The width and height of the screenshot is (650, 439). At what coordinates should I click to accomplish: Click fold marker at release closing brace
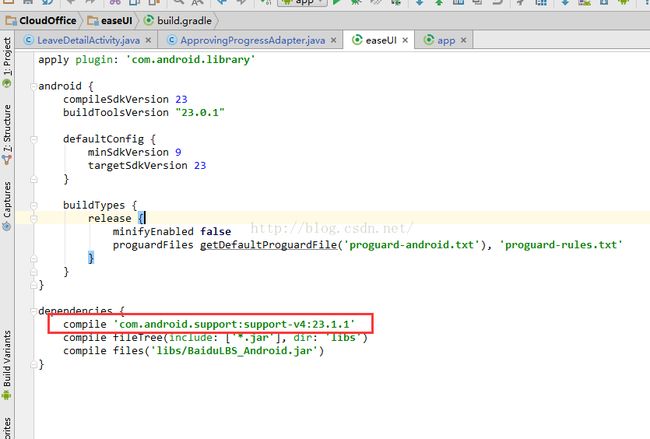[x=34, y=258]
